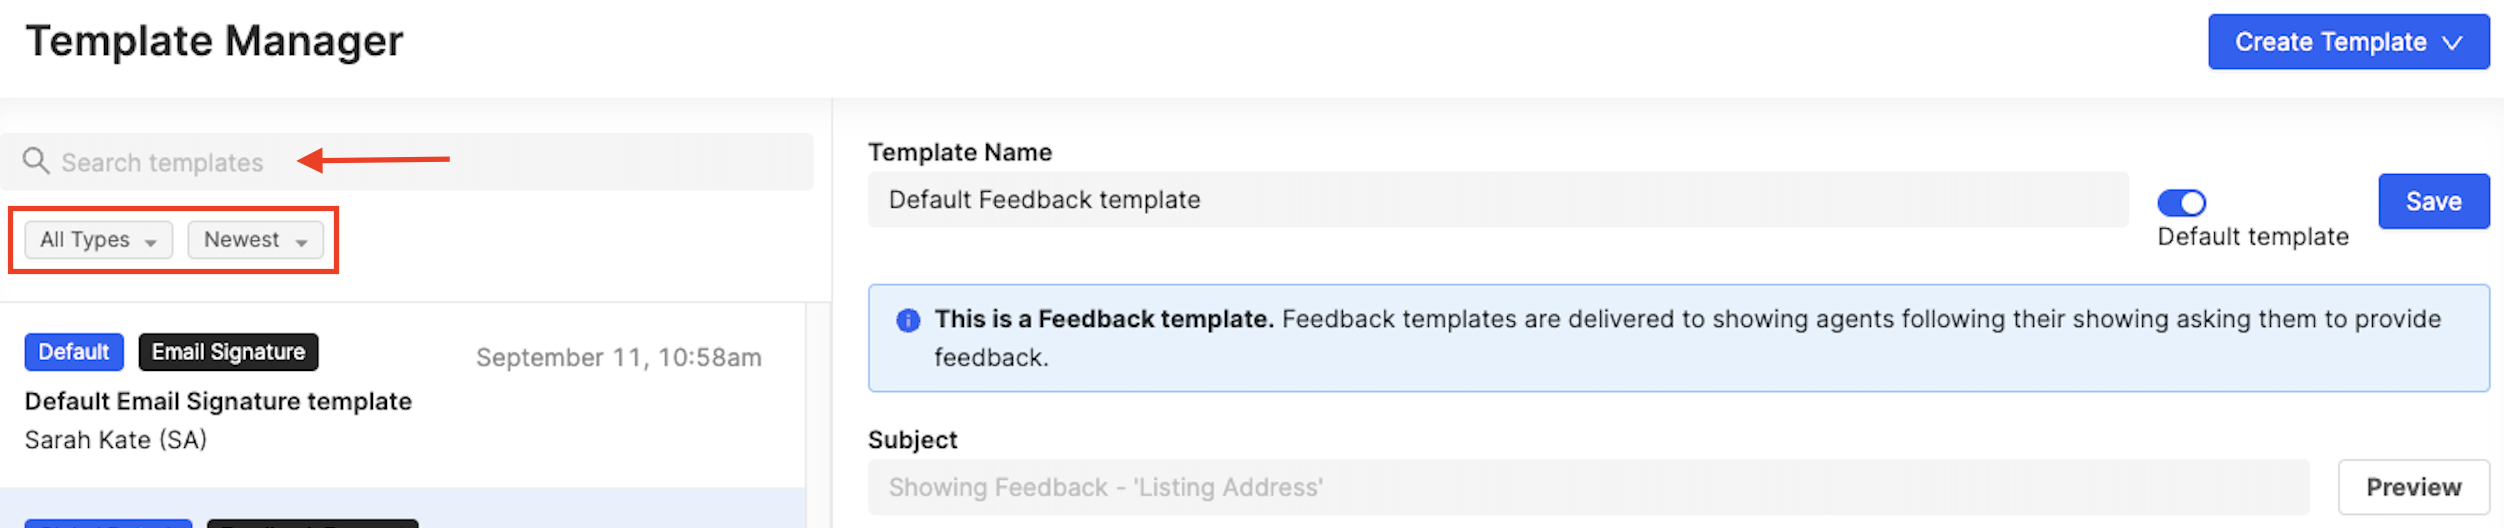Click into the Template Name text field

[1498, 200]
